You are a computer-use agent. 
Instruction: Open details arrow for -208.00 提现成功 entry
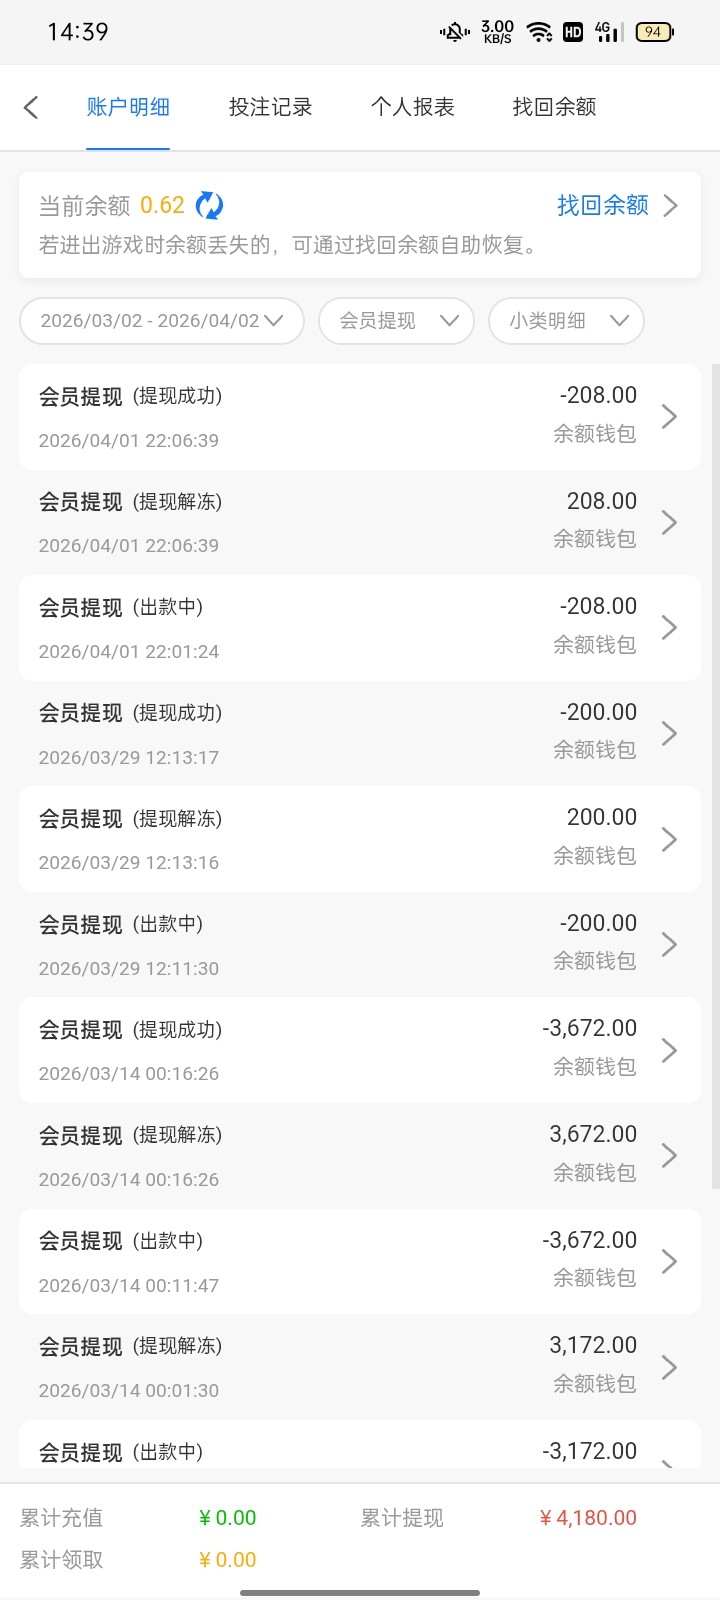(x=669, y=416)
